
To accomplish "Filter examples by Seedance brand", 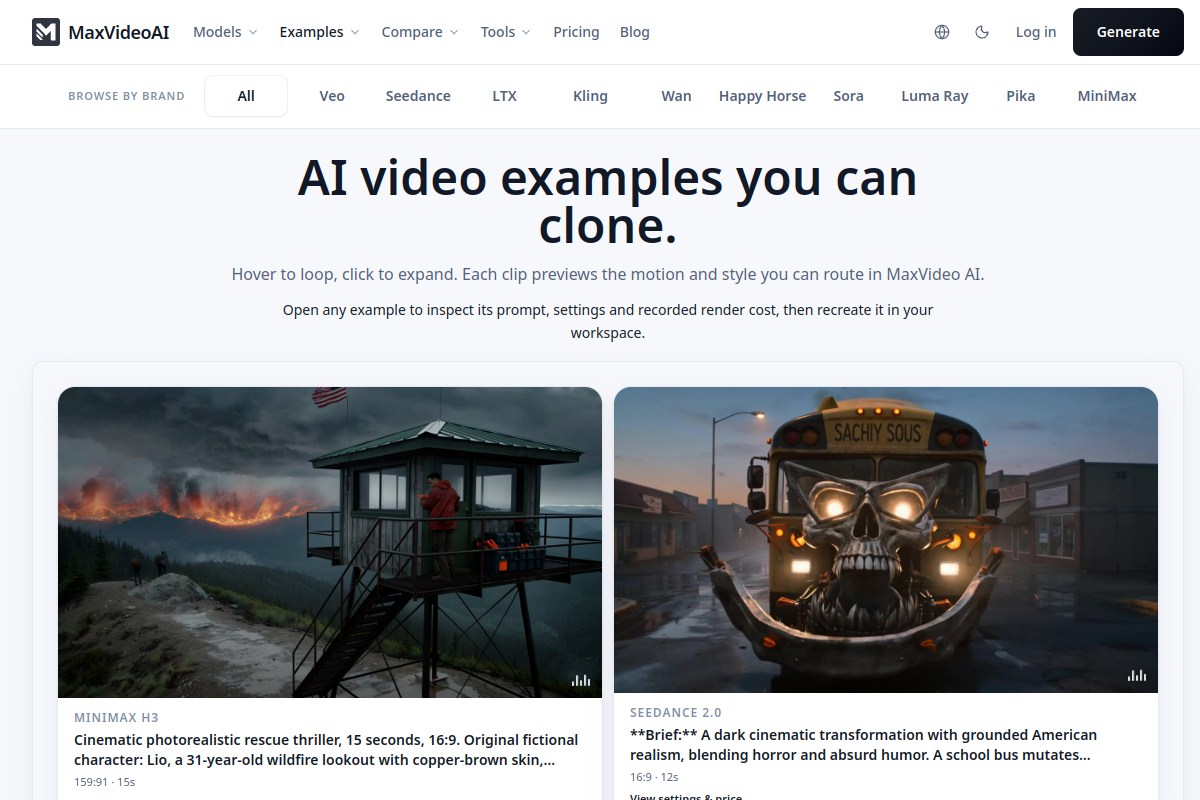I will tap(418, 96).
